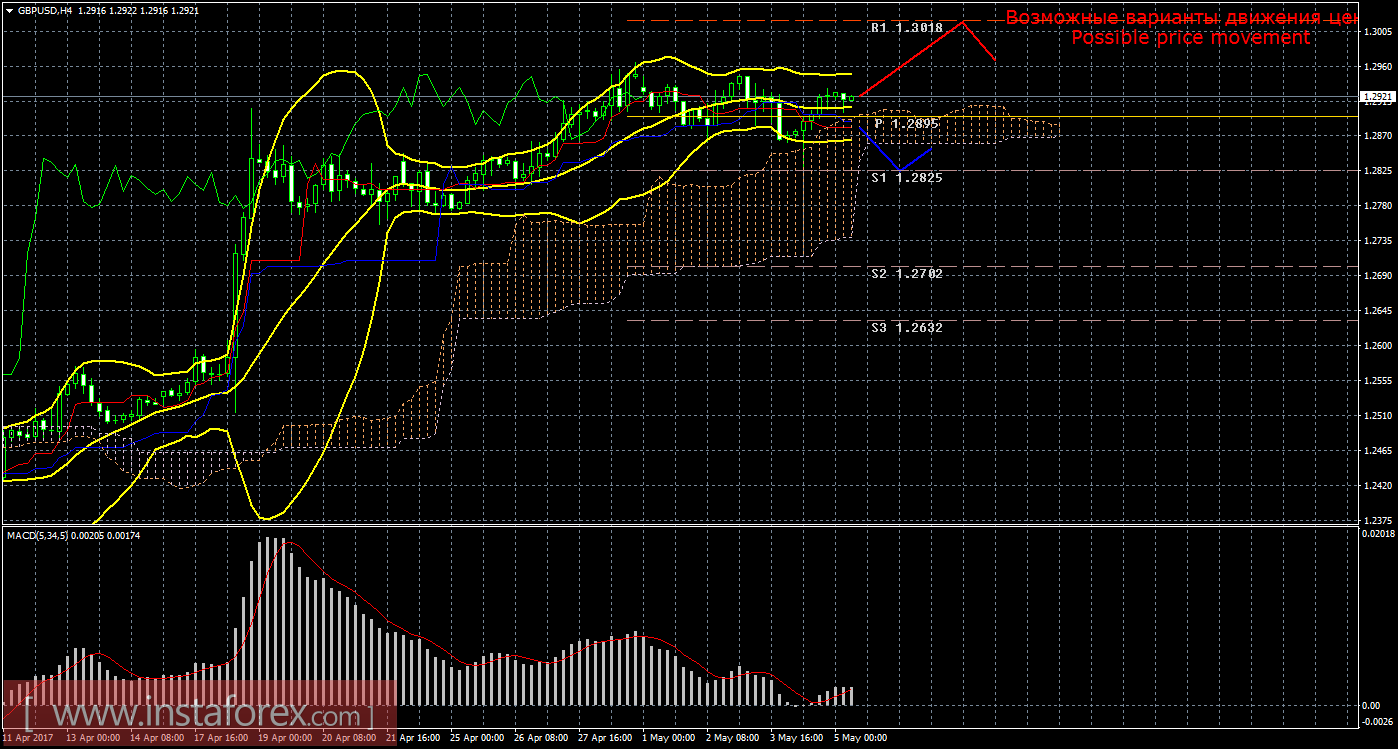The image size is (1398, 749).
Task: Click the 1.2600 price scale value
Action: point(1377,346)
